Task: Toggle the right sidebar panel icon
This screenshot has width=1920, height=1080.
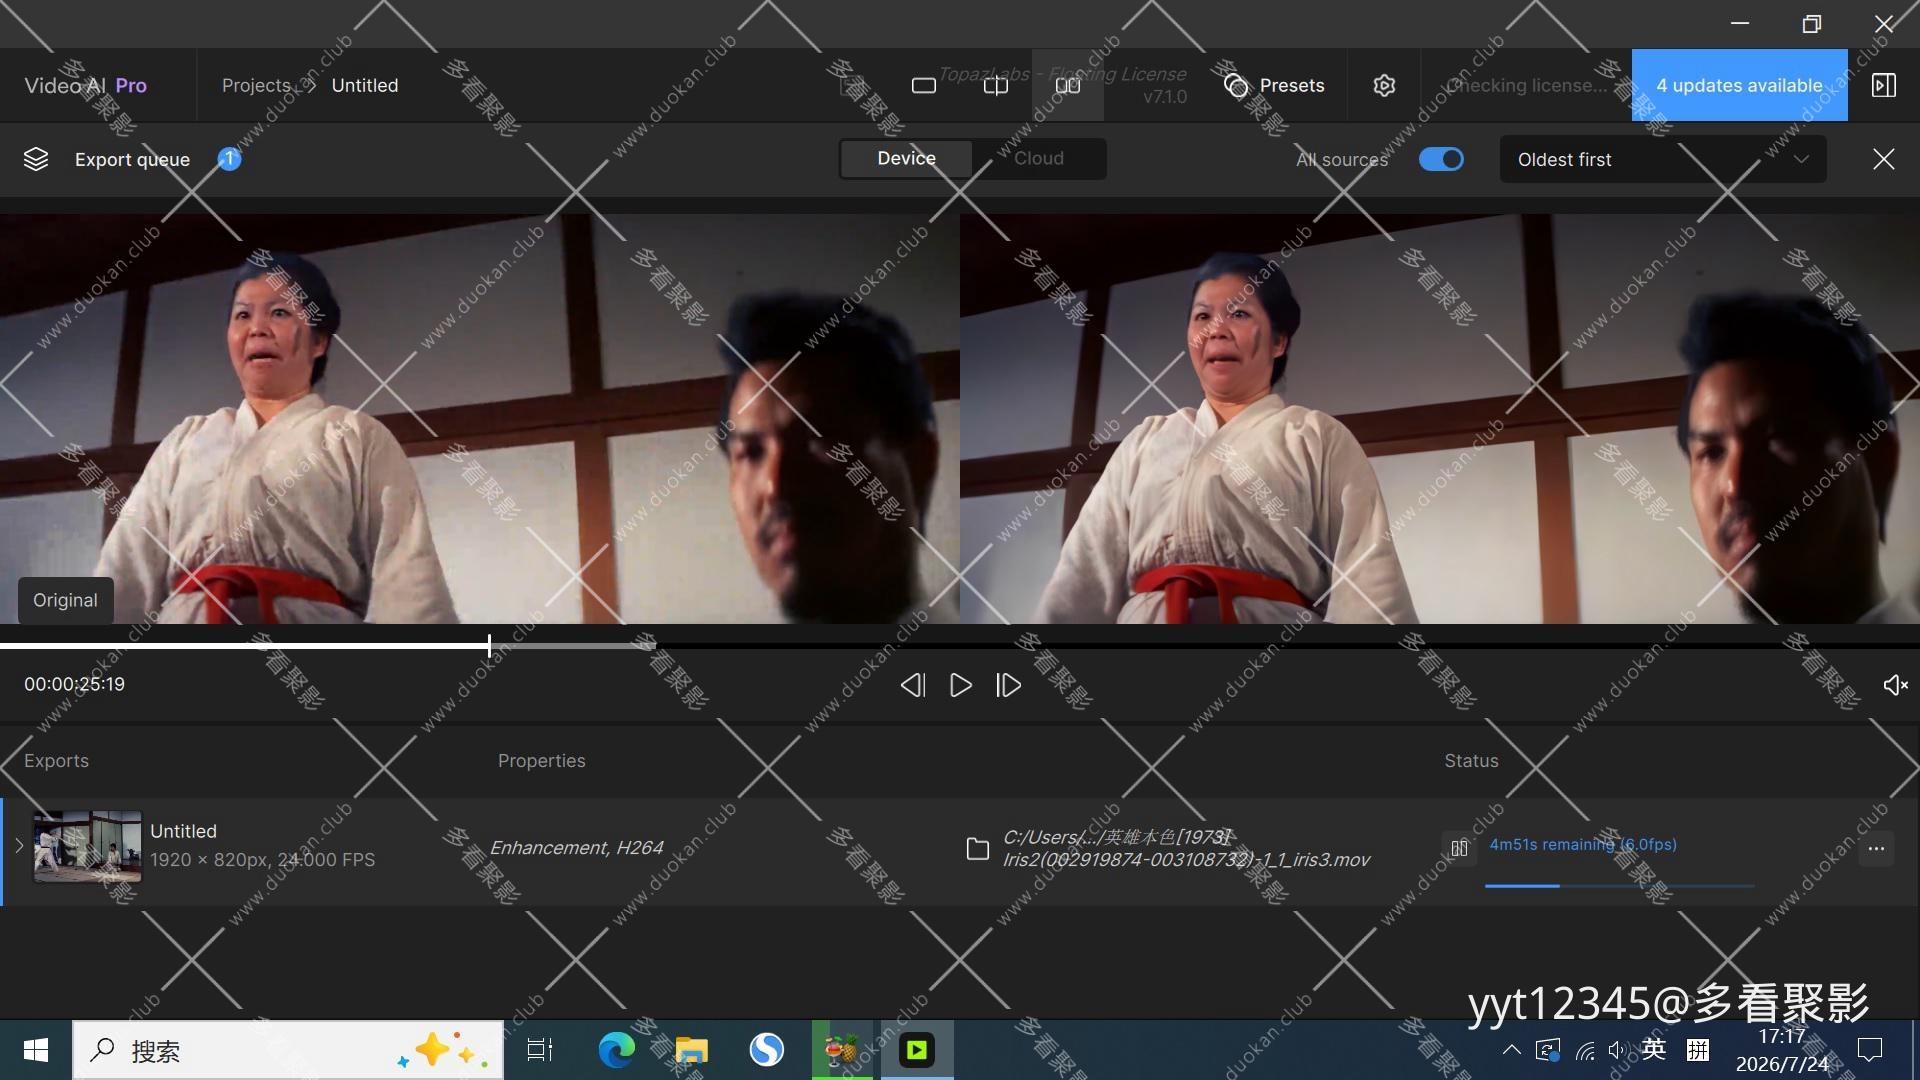Action: pos(1884,86)
